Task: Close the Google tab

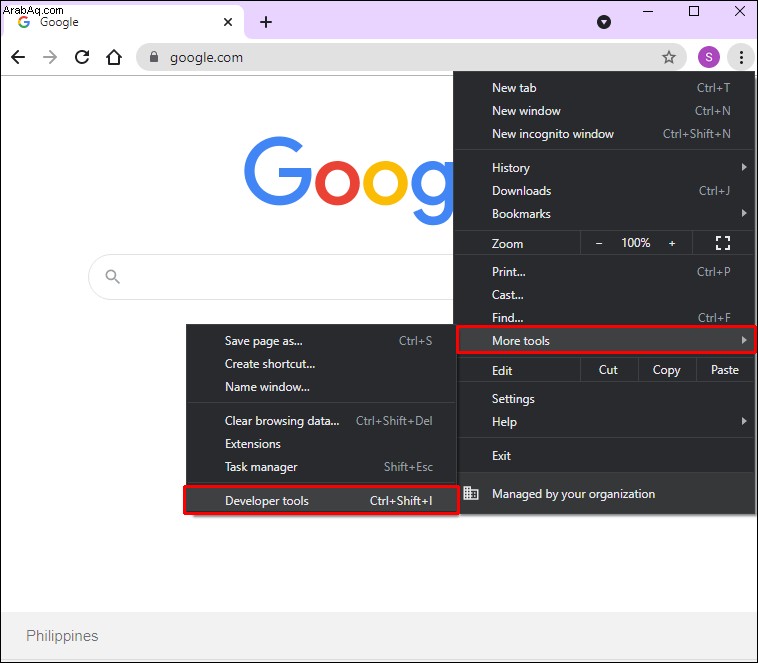Action: (x=228, y=22)
